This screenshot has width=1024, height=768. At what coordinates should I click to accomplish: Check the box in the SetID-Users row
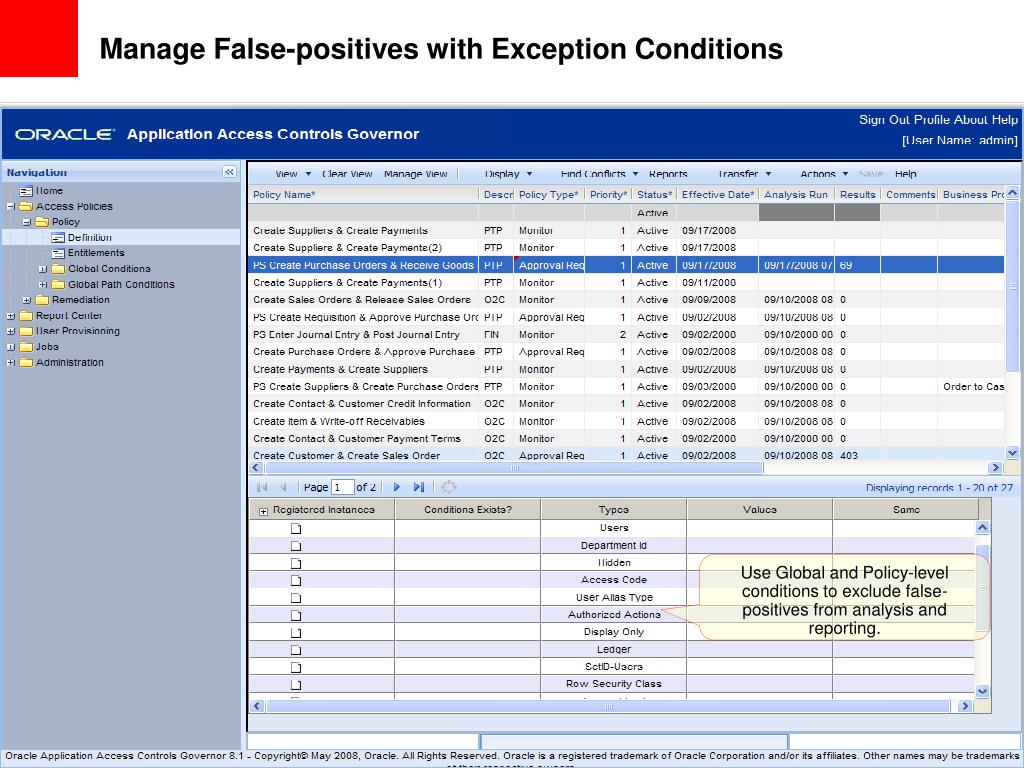coord(296,667)
